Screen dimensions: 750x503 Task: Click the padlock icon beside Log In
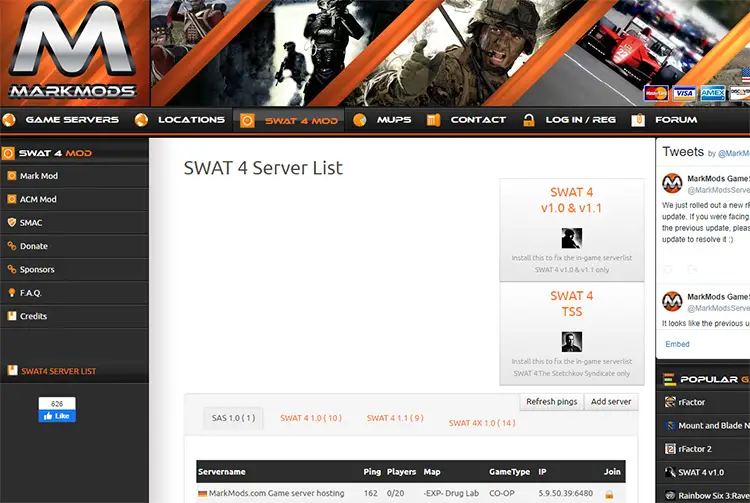(529, 120)
